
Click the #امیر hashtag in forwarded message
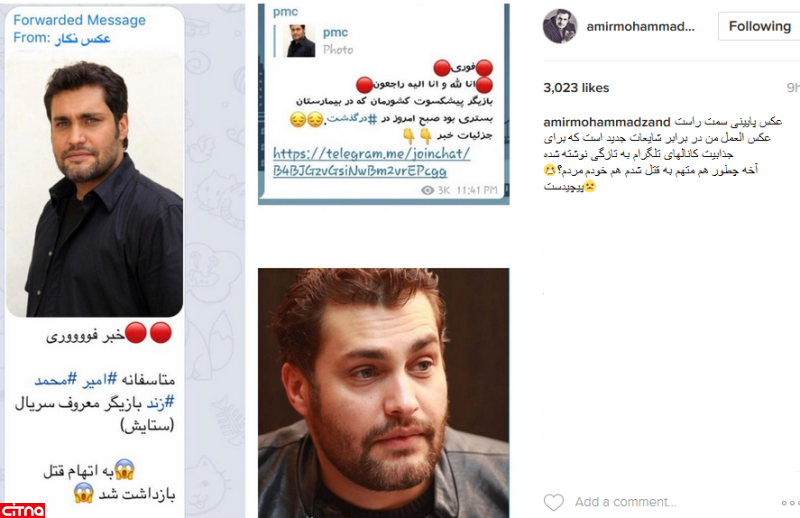[99, 379]
